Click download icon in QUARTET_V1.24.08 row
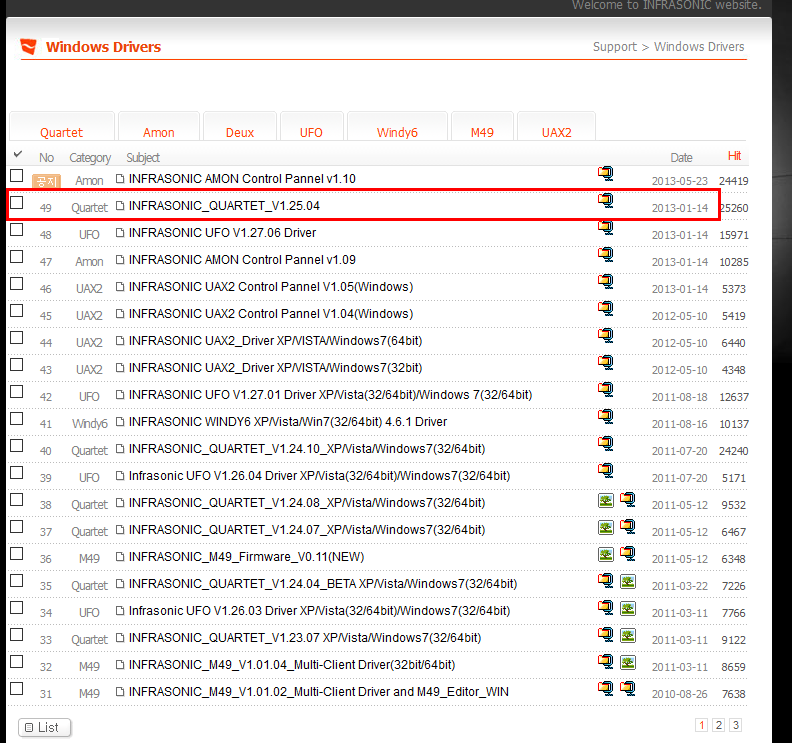 click(x=628, y=500)
